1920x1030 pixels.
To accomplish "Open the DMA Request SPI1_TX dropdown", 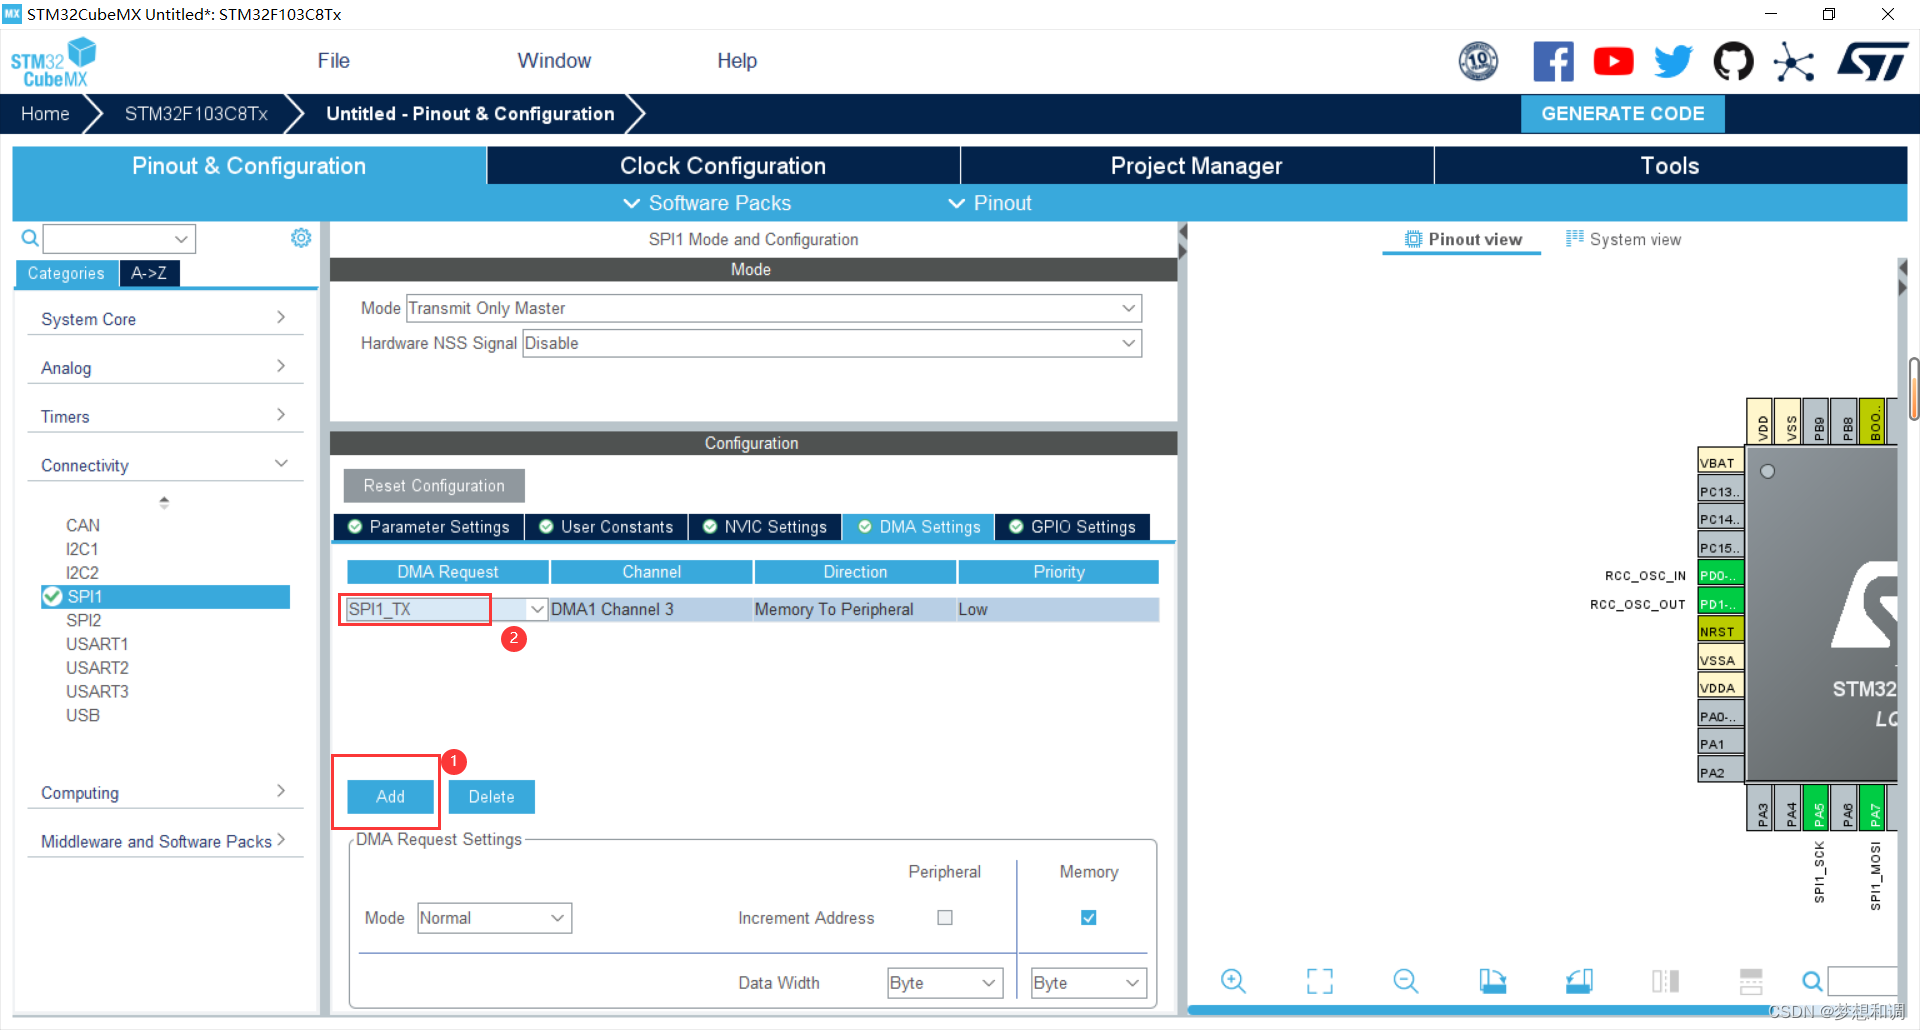I will click(x=537, y=609).
